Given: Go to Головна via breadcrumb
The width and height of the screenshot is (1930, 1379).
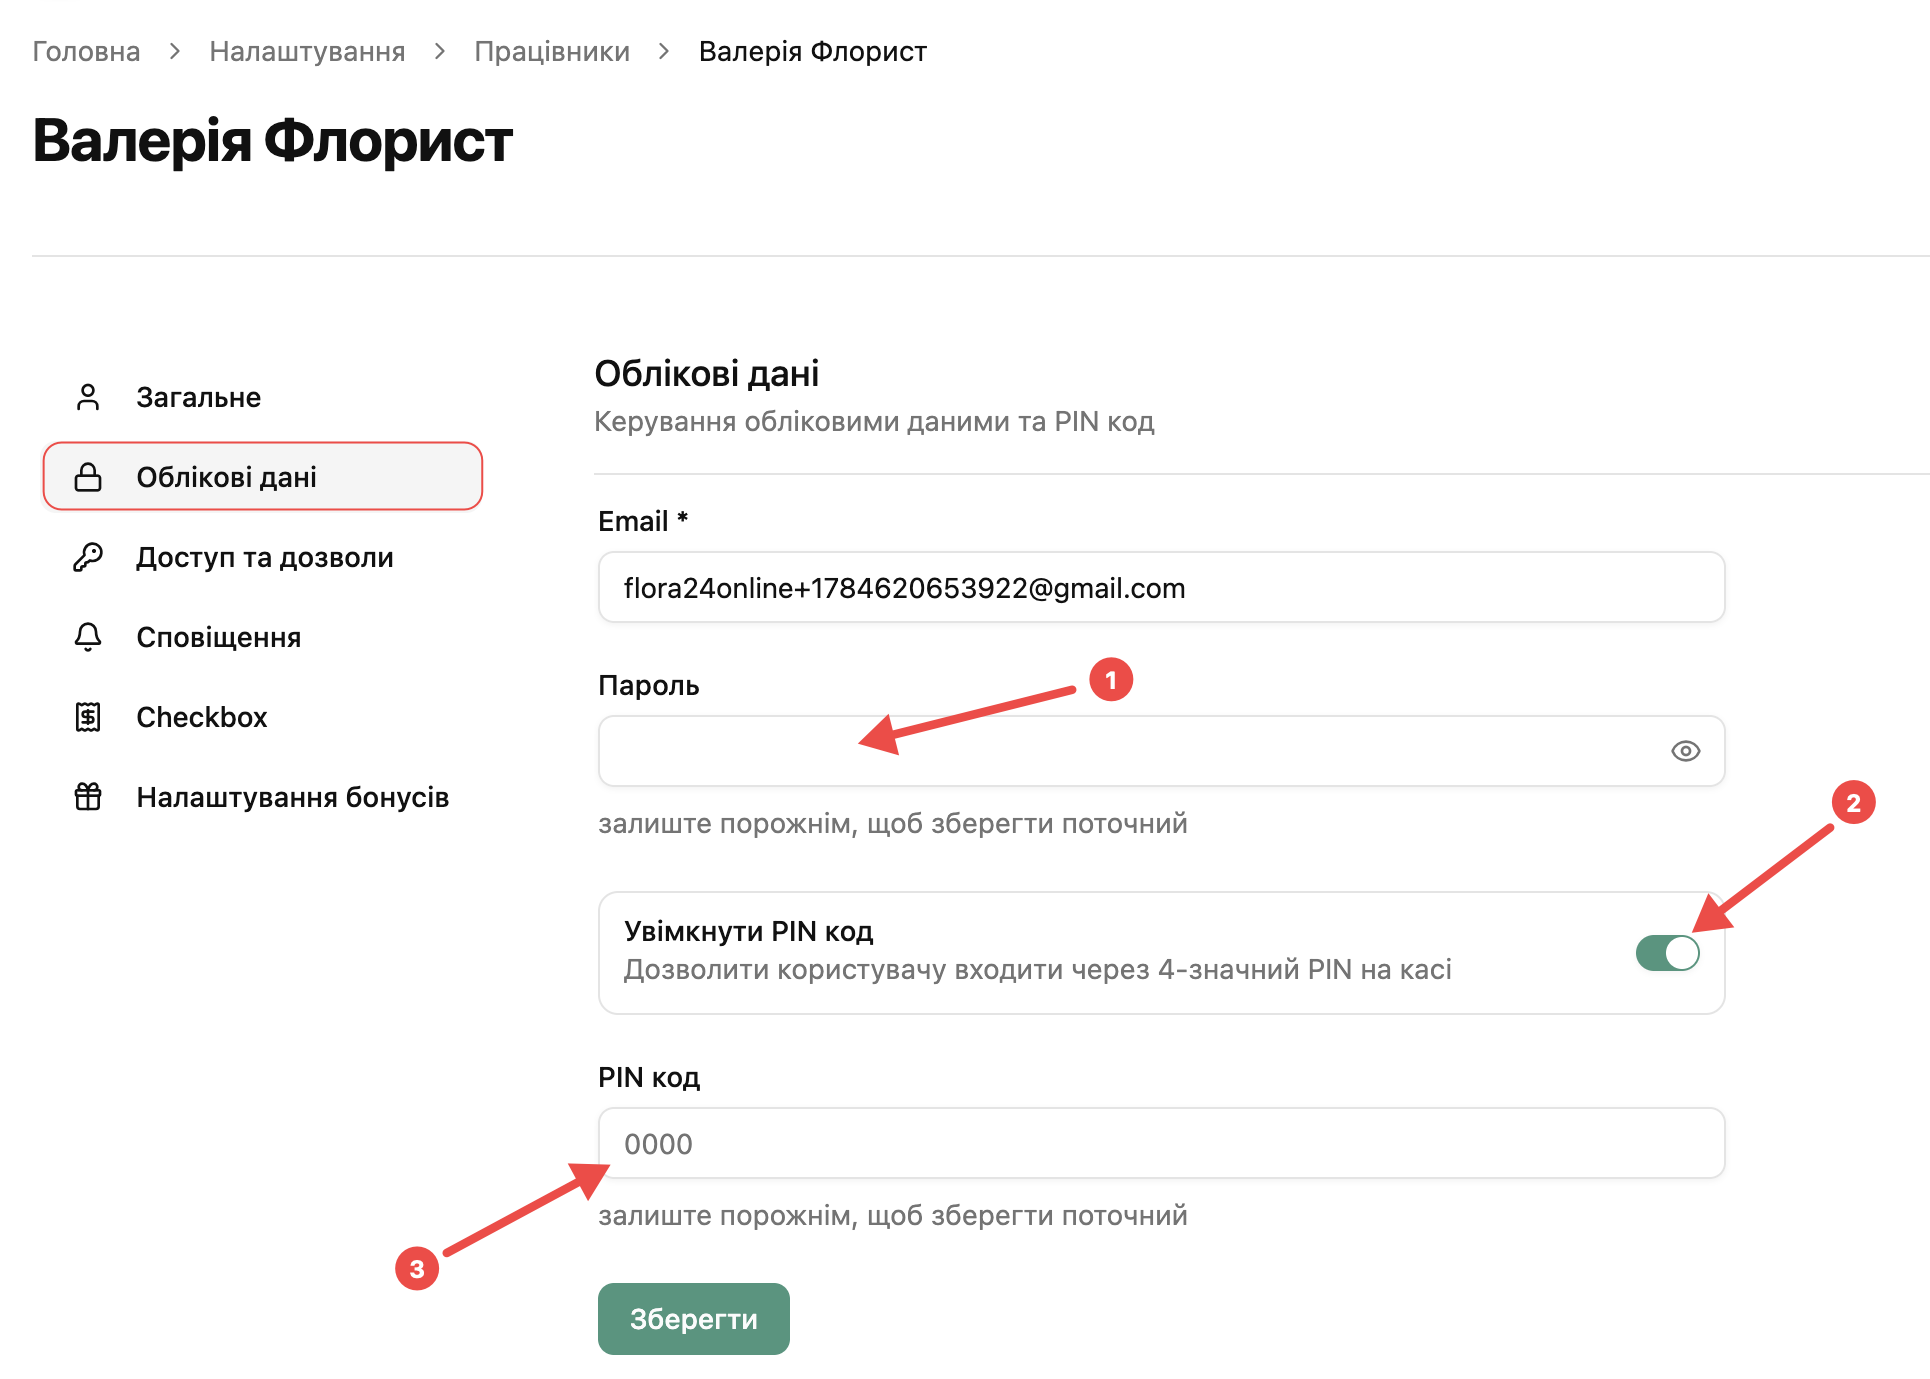Looking at the screenshot, I should point(86,51).
